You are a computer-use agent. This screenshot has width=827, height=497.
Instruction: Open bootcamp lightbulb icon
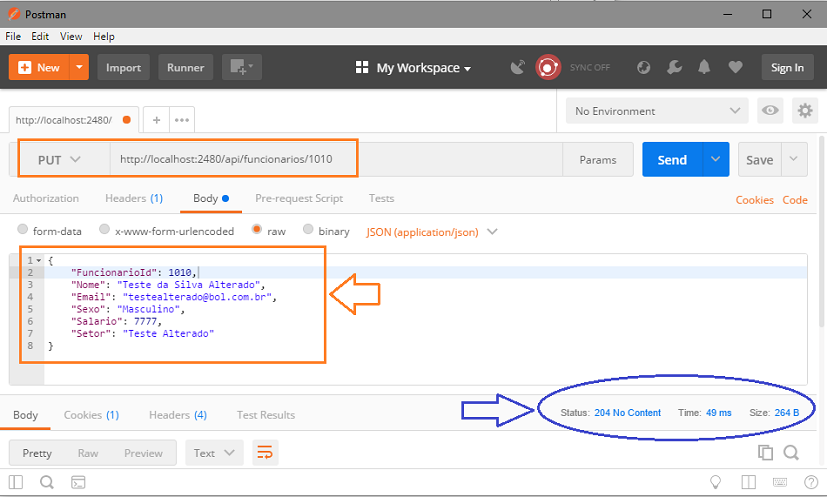[716, 482]
